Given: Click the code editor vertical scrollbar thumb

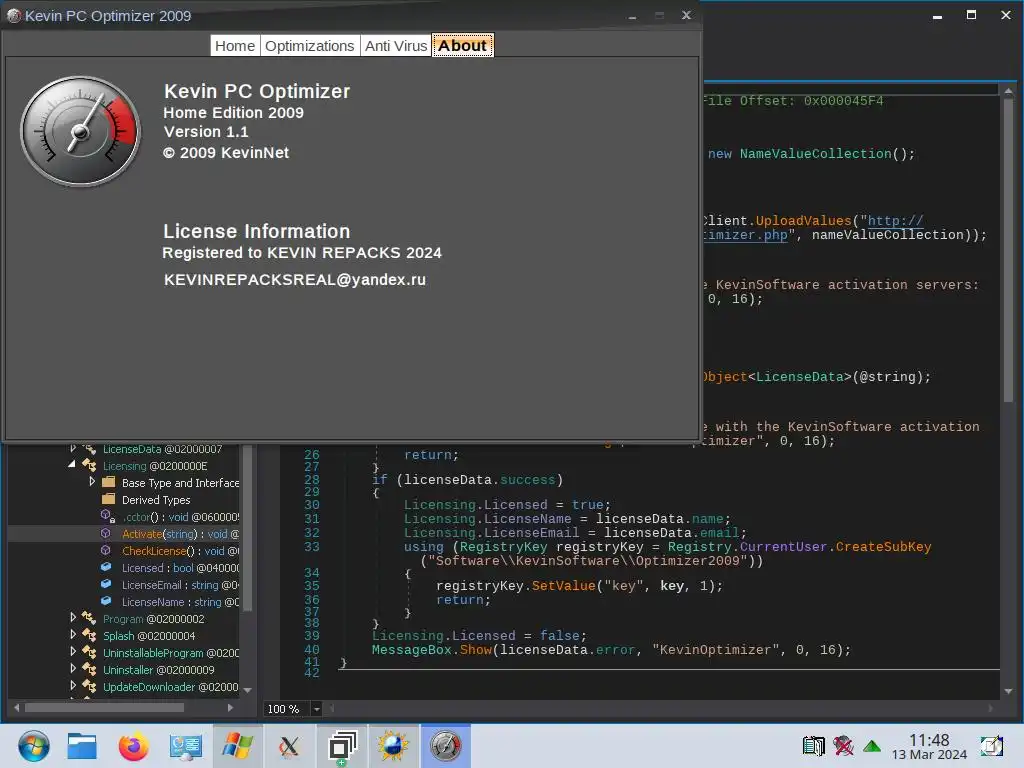Looking at the screenshot, I should (x=1008, y=249).
